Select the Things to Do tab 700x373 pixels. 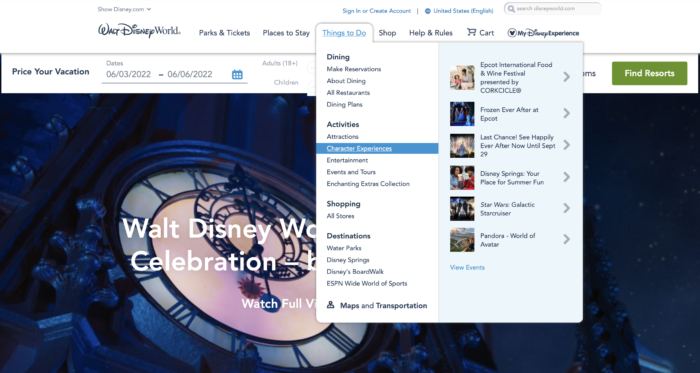click(x=344, y=33)
